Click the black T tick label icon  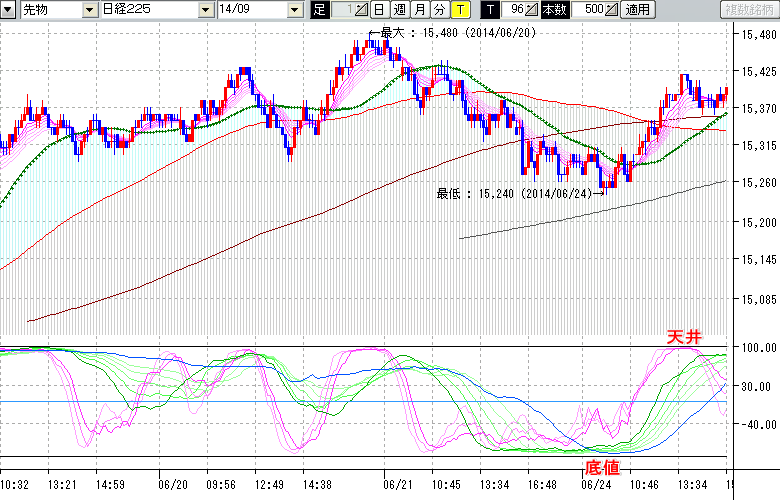coord(489,10)
